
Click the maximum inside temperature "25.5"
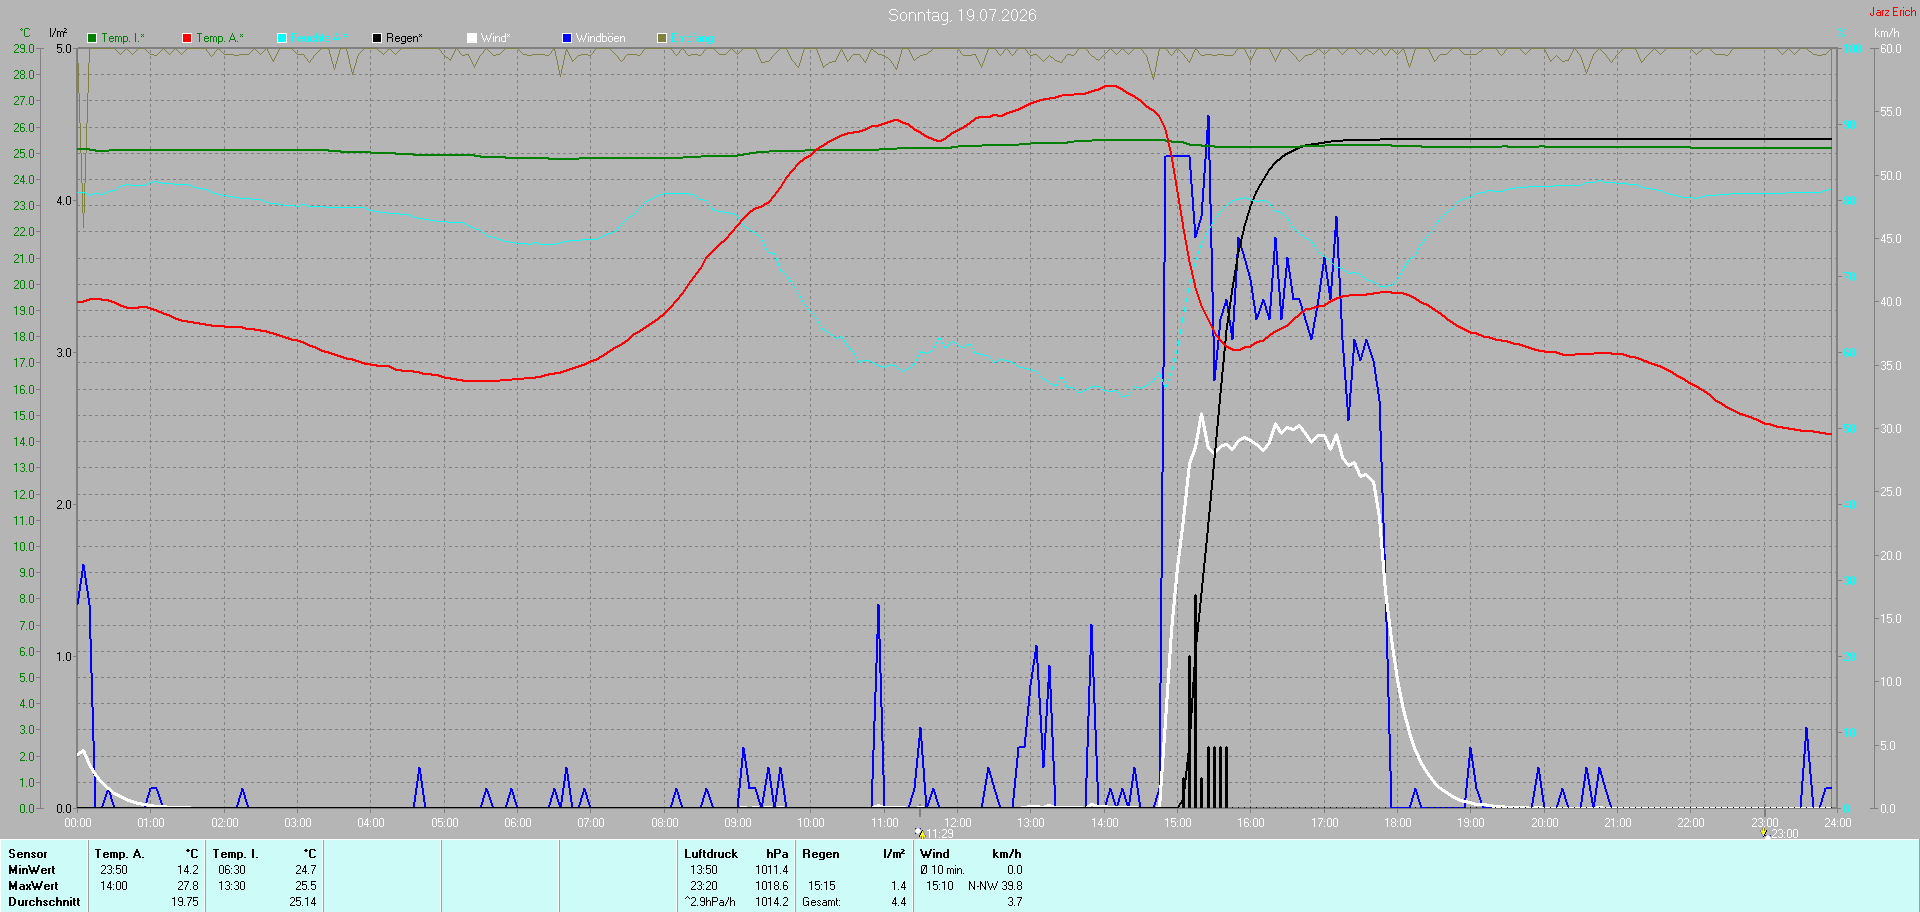[x=306, y=886]
